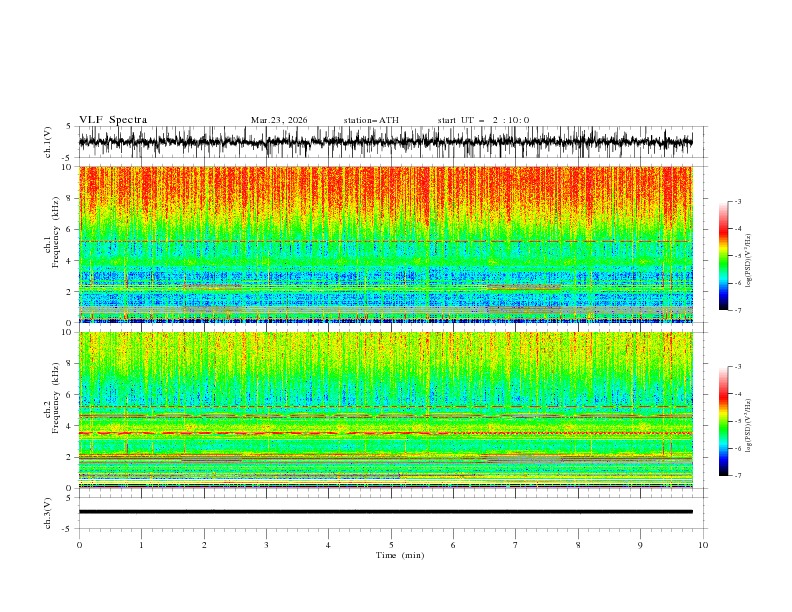Viewport: 792px width, 612px height.
Task: Click the "4" kHz tick of ch.1 spectrogram
Action: click(70, 261)
